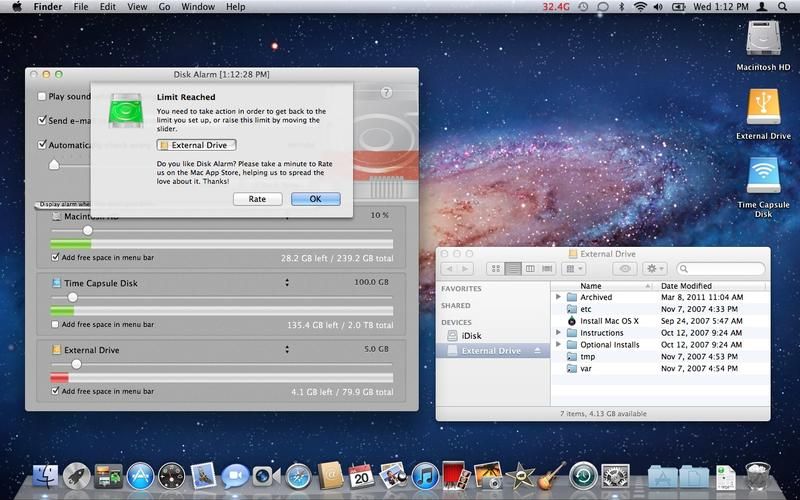Open Mission Control in the Dock
This screenshot has height=500, width=800.
pos(108,476)
